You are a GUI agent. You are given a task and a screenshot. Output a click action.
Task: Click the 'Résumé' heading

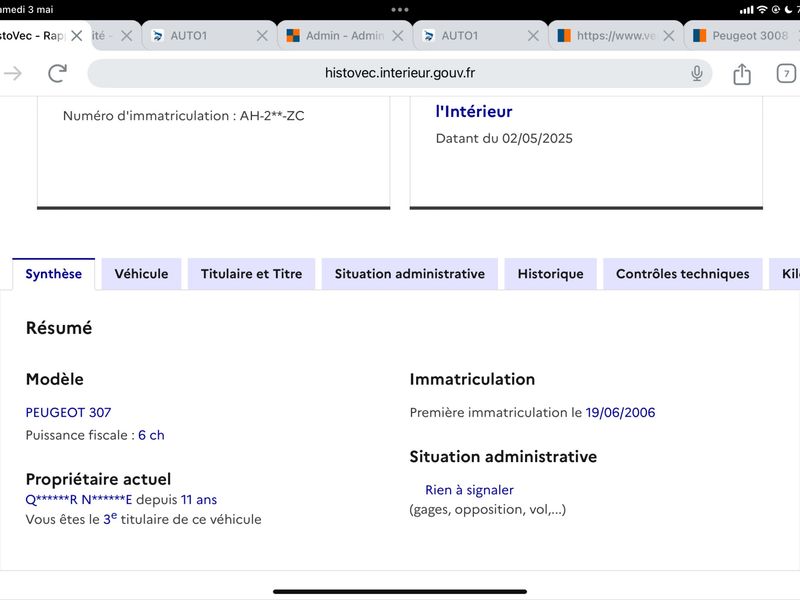coord(59,328)
